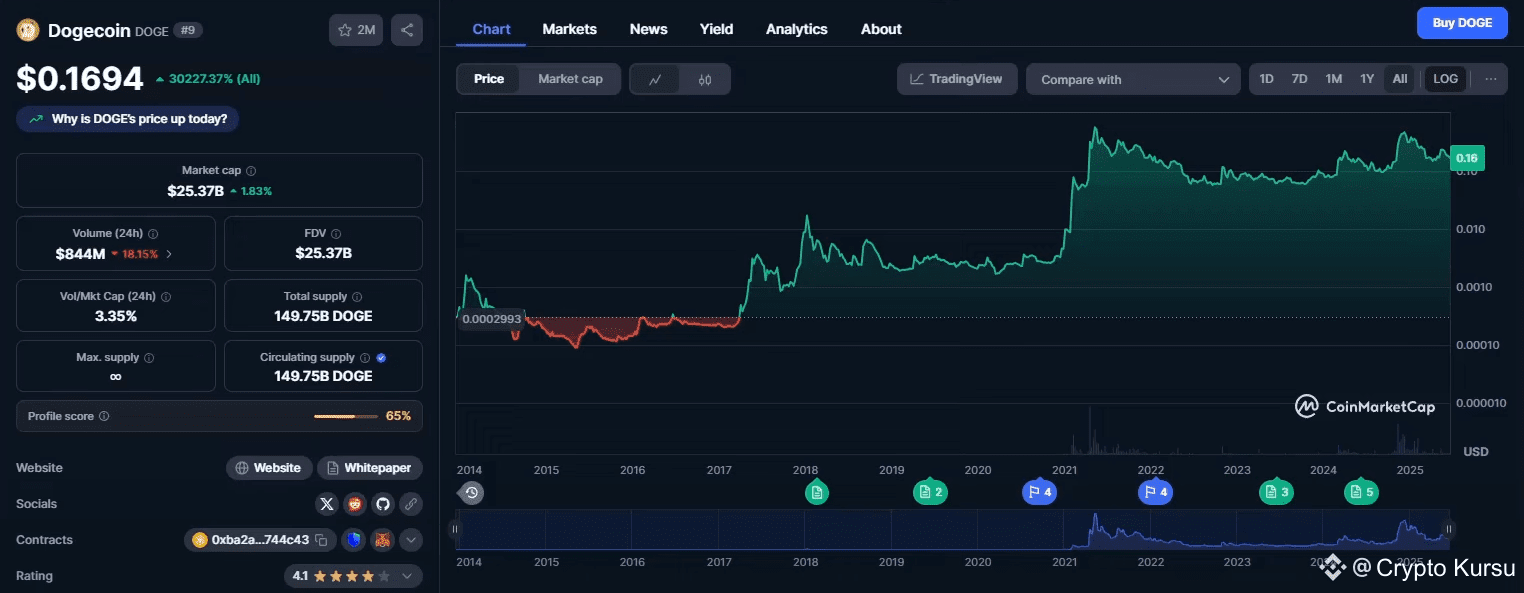The height and width of the screenshot is (593, 1524).
Task: Open the Chart tab
Action: [x=491, y=29]
